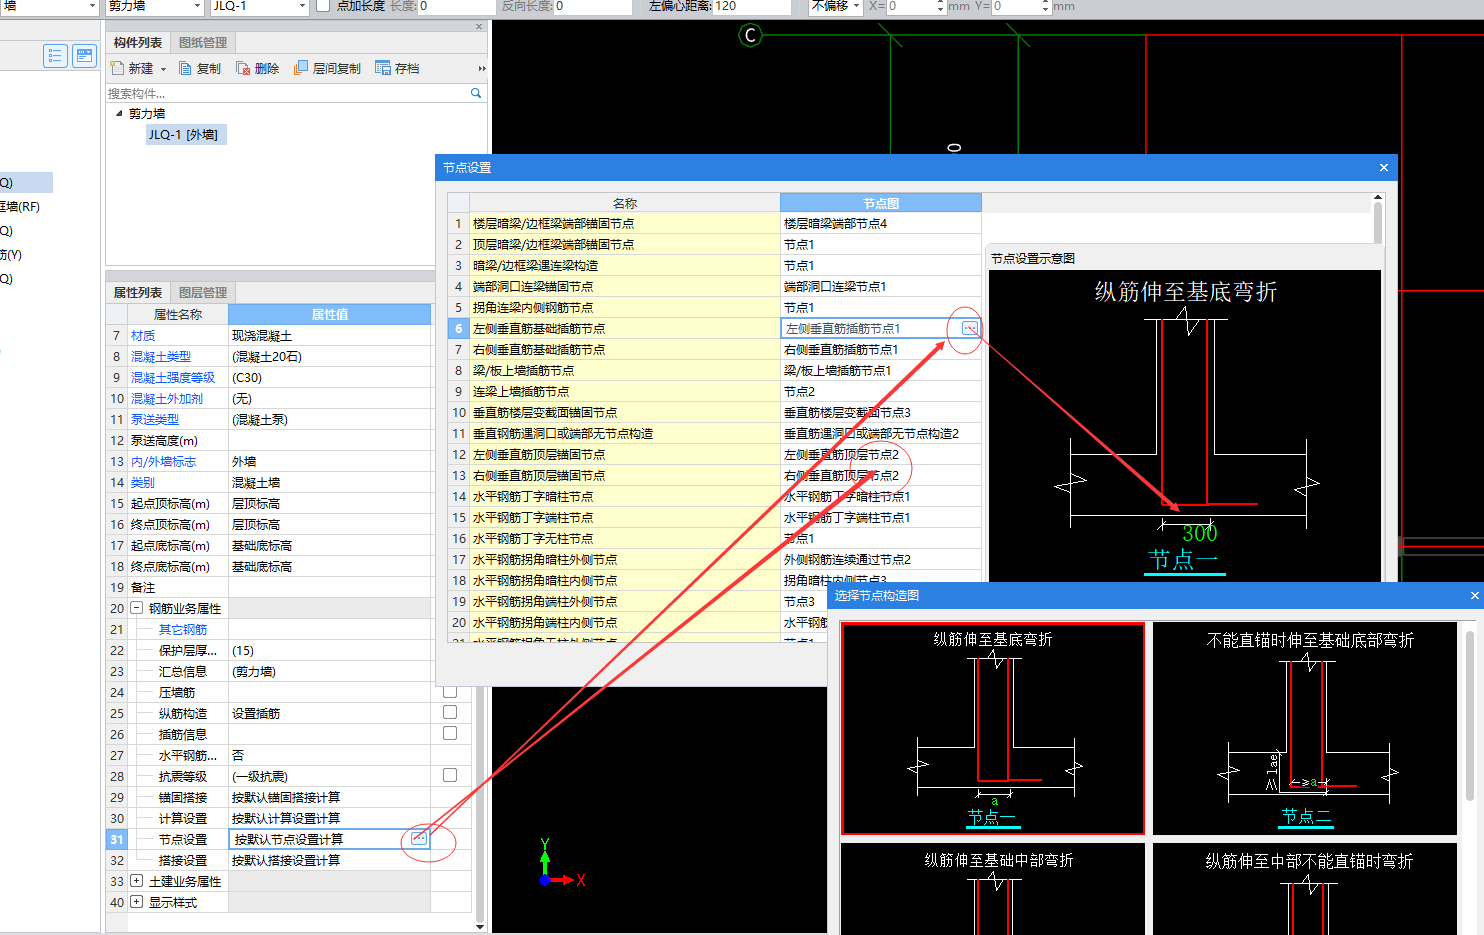This screenshot has height=935, width=1484.
Task: Open the 混凝土强度等级 property link
Action: point(173,377)
